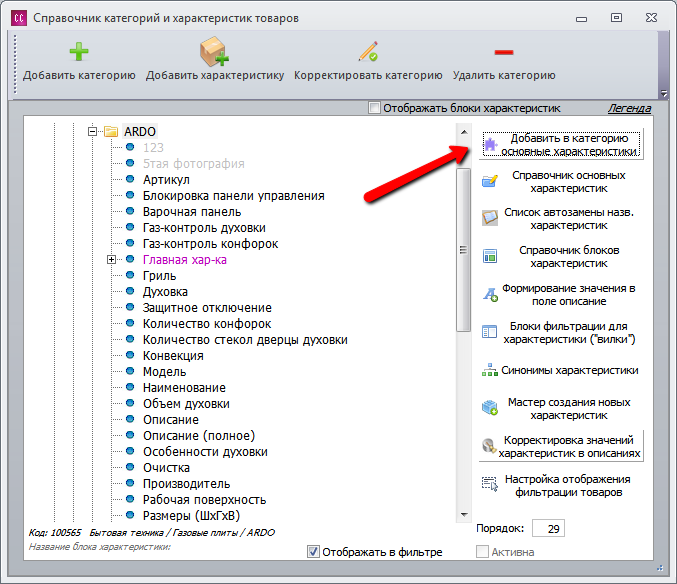This screenshot has width=677, height=584.
Task: Select Рабочая поверхность item
Action: point(204,499)
